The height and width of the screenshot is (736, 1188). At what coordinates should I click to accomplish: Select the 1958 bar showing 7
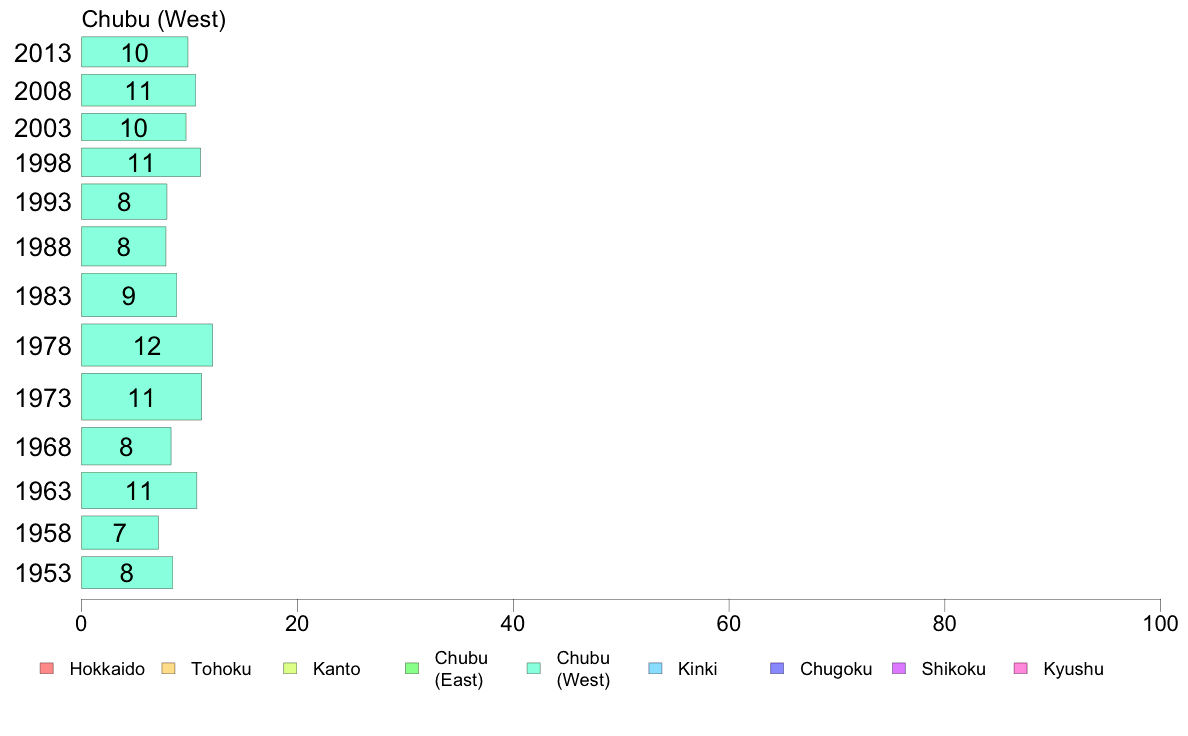tap(120, 533)
